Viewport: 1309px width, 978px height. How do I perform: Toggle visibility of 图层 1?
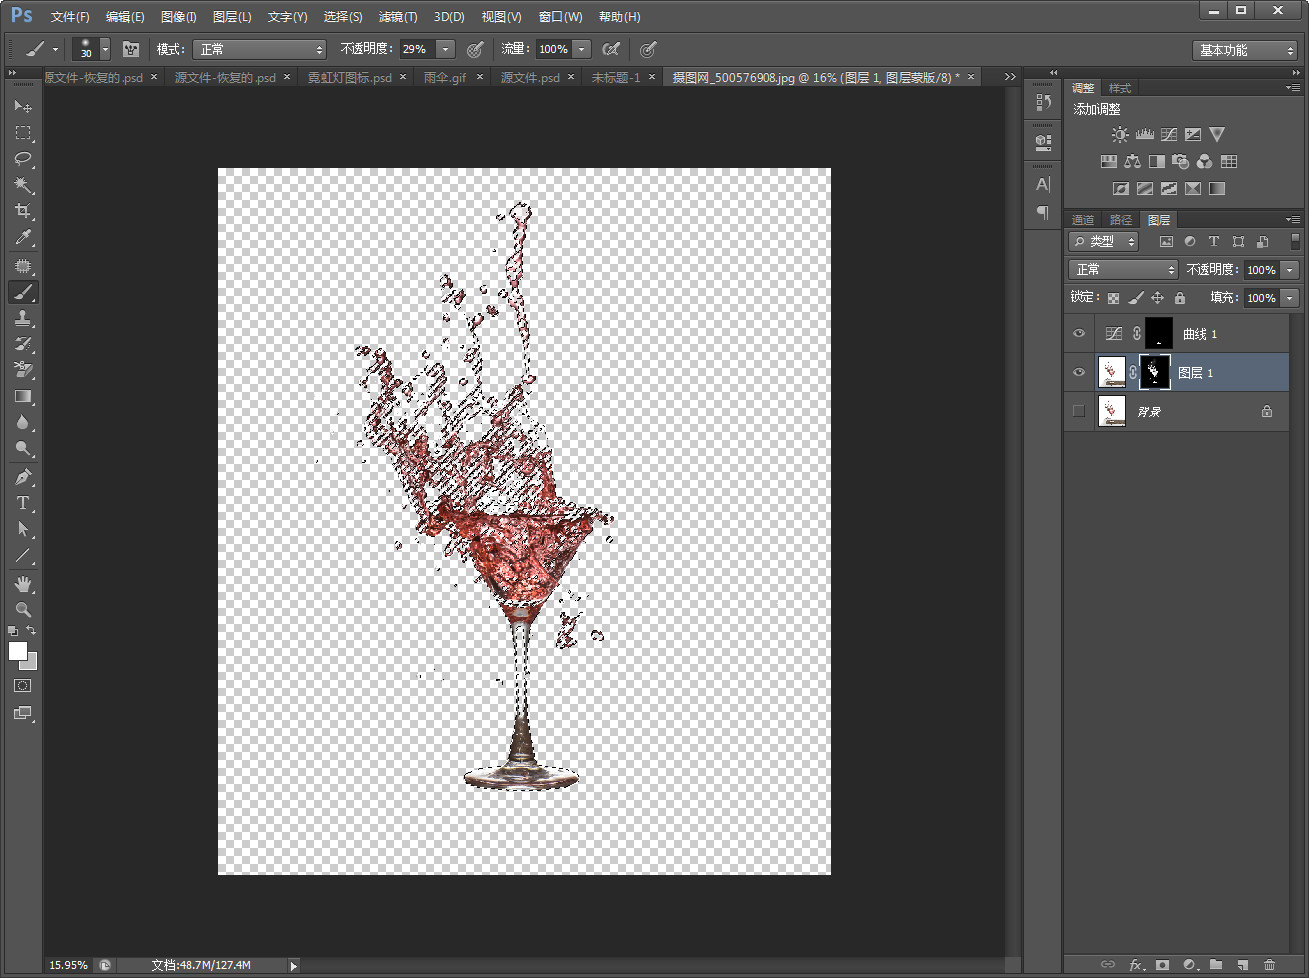[1079, 373]
